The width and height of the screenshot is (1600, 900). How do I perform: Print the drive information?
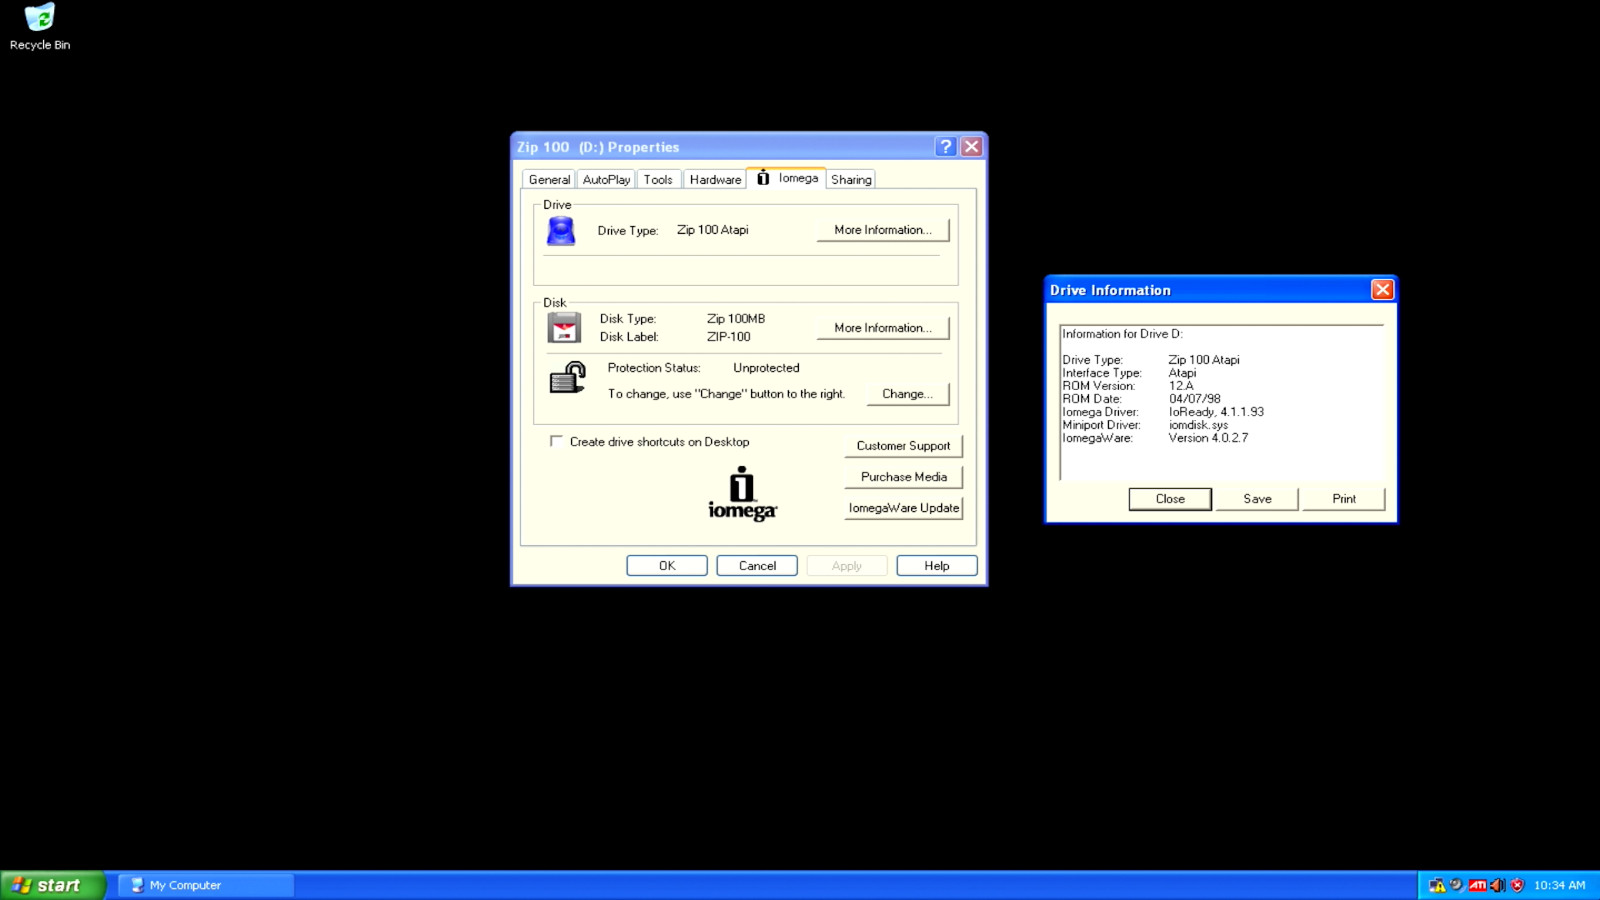[x=1344, y=499]
